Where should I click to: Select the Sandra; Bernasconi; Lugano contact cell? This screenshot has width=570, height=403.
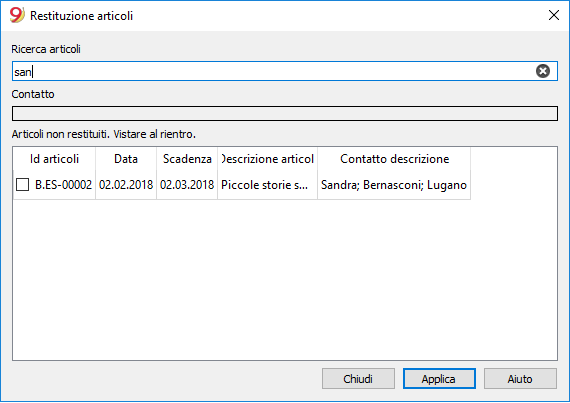pyautogui.click(x=394, y=185)
